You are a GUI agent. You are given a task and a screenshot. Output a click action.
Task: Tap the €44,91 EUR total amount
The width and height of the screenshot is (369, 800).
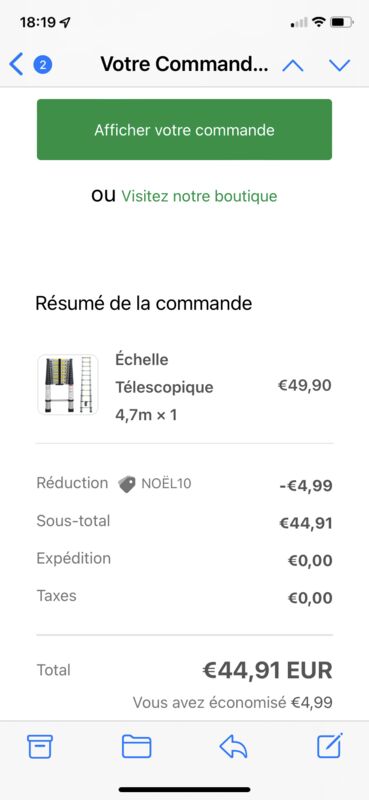(x=267, y=670)
